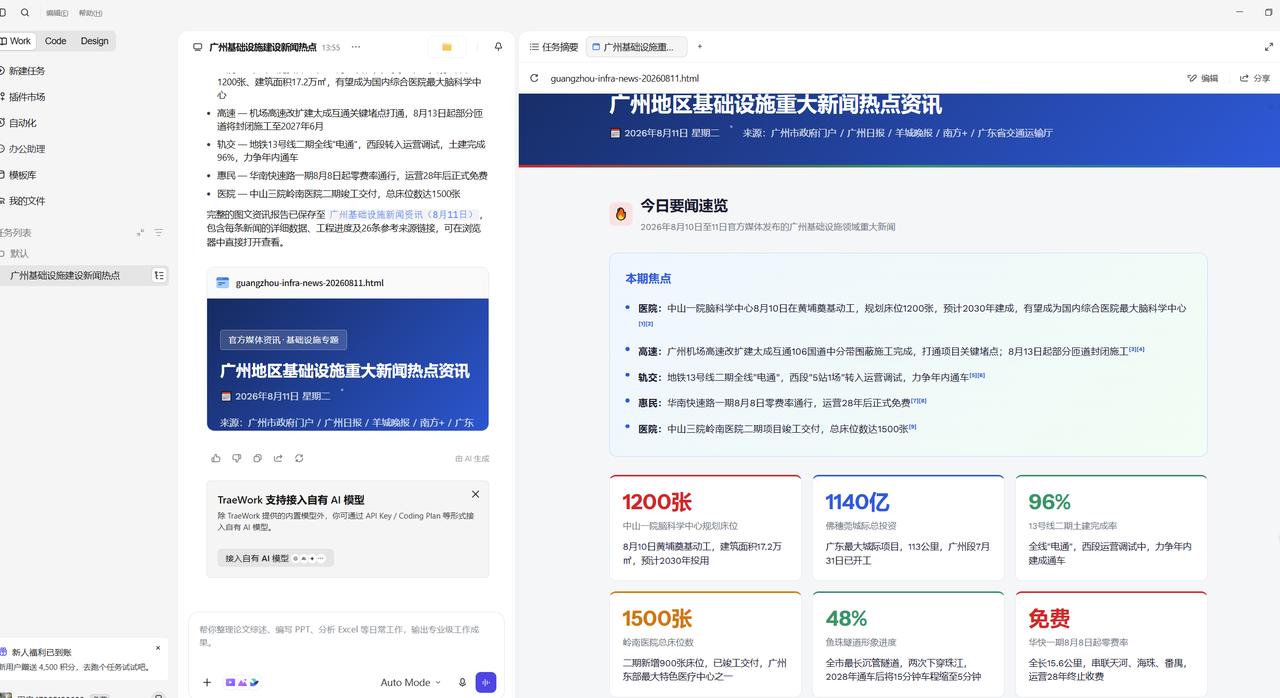Click citation [1][2] under 中山一院 item
Viewport: 1280px width, 698px height.
tap(646, 323)
